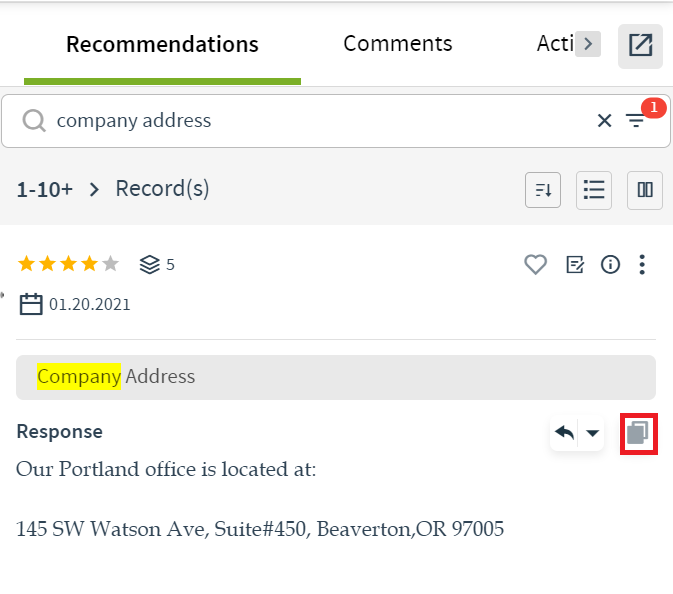This screenshot has width=673, height=594.
Task: Clear the company address search text
Action: click(x=604, y=121)
